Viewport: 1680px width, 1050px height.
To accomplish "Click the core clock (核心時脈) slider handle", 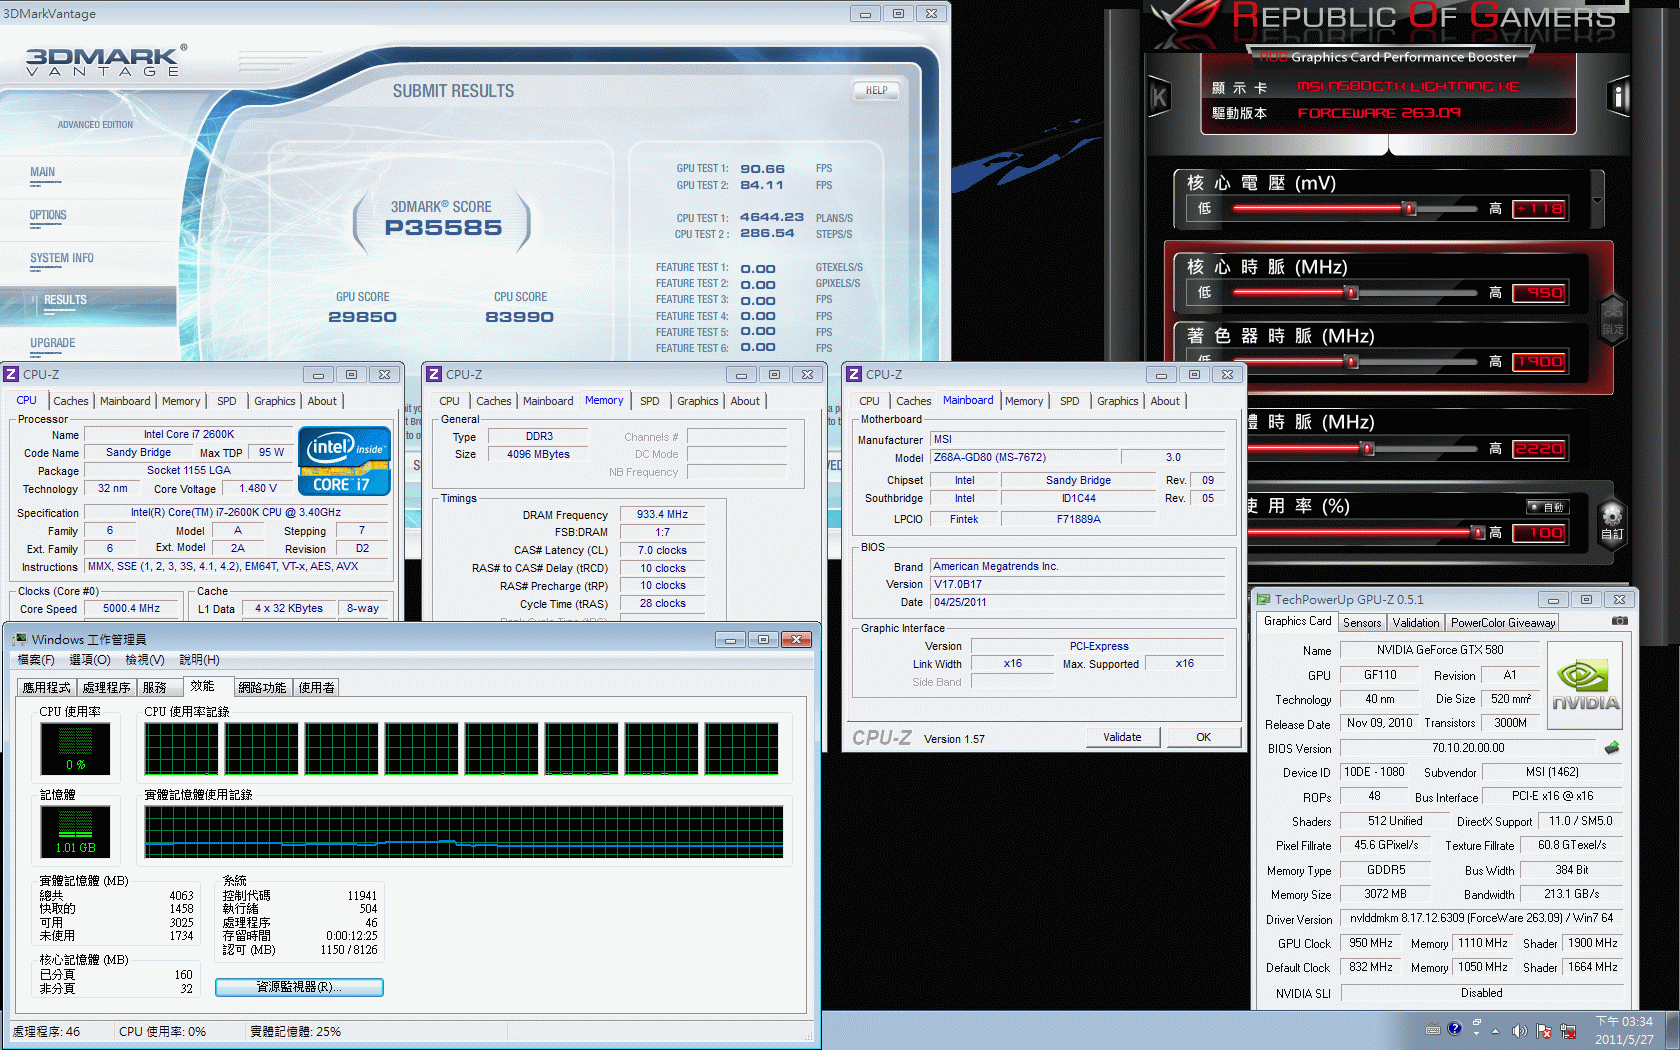I will [1352, 293].
